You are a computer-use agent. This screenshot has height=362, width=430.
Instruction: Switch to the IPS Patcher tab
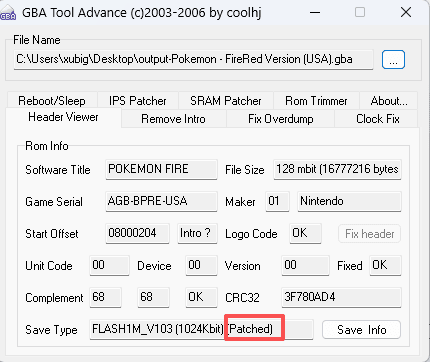(x=138, y=100)
